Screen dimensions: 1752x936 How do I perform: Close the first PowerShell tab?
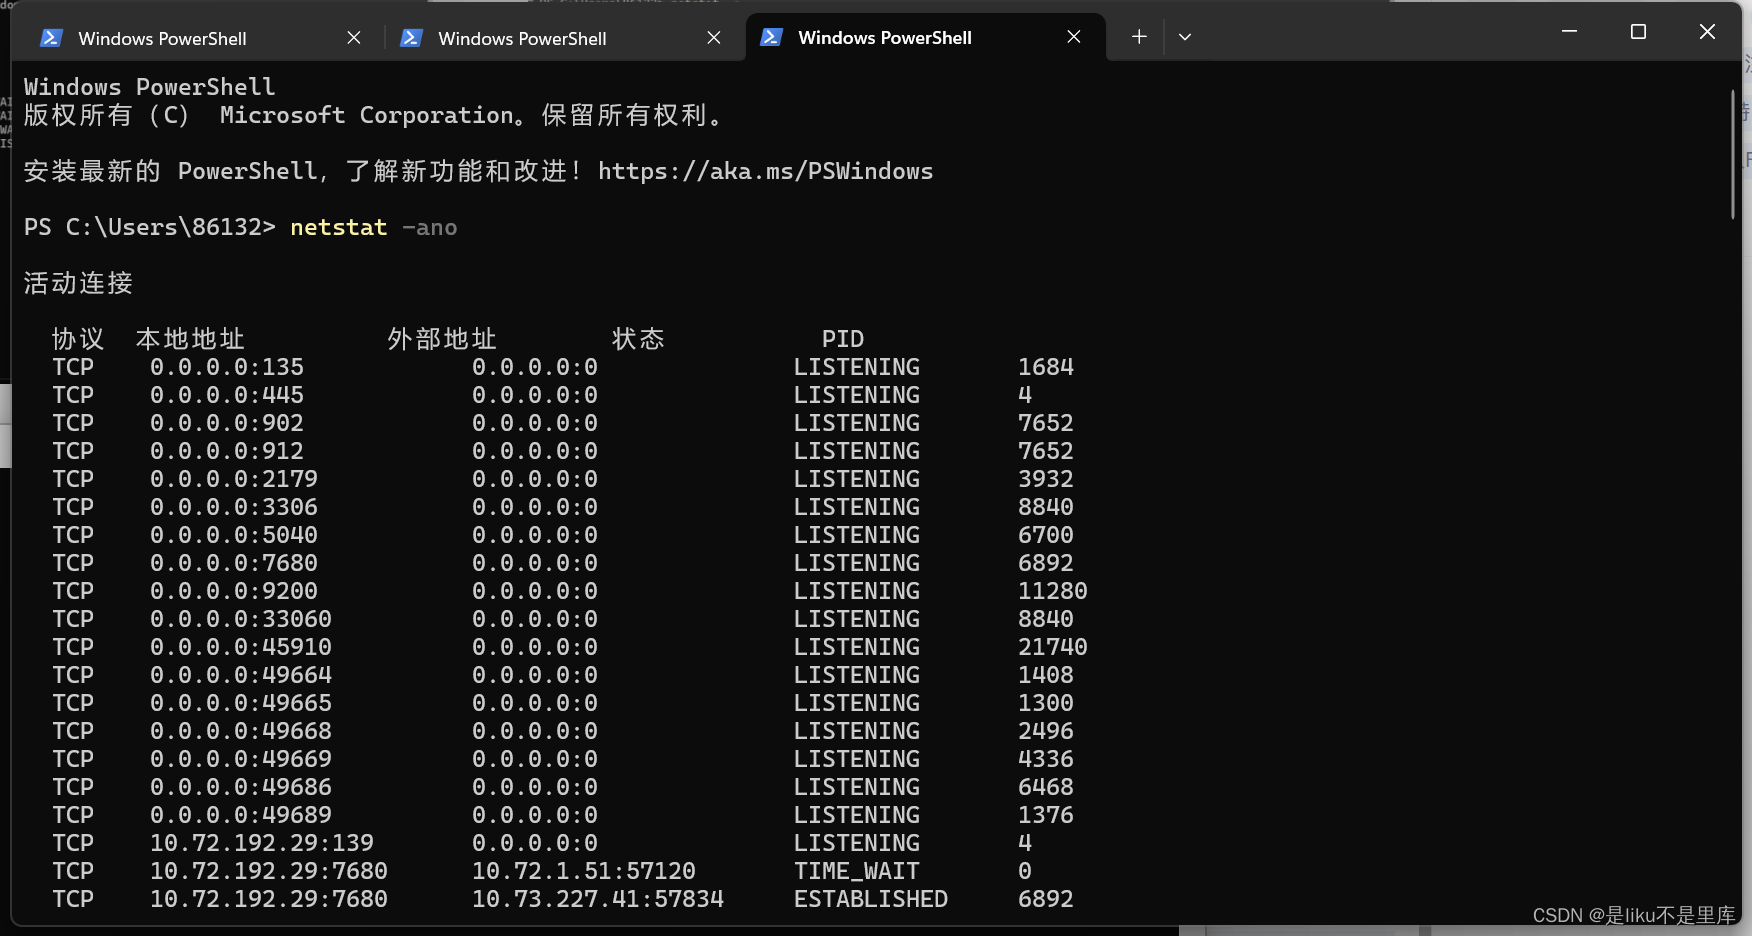tap(354, 38)
